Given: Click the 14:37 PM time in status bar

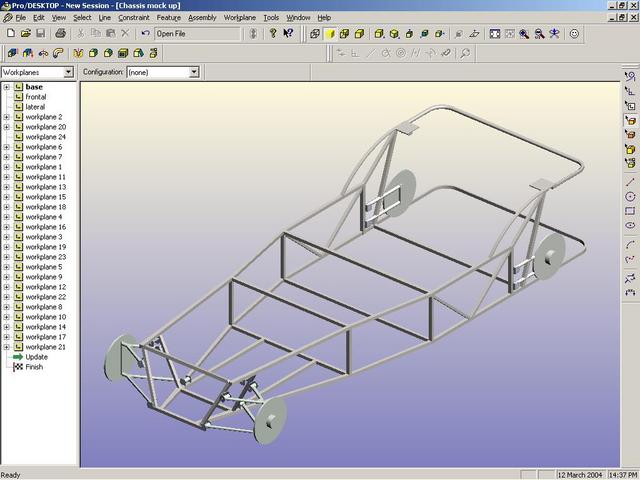Looking at the screenshot, I should tap(623, 475).
